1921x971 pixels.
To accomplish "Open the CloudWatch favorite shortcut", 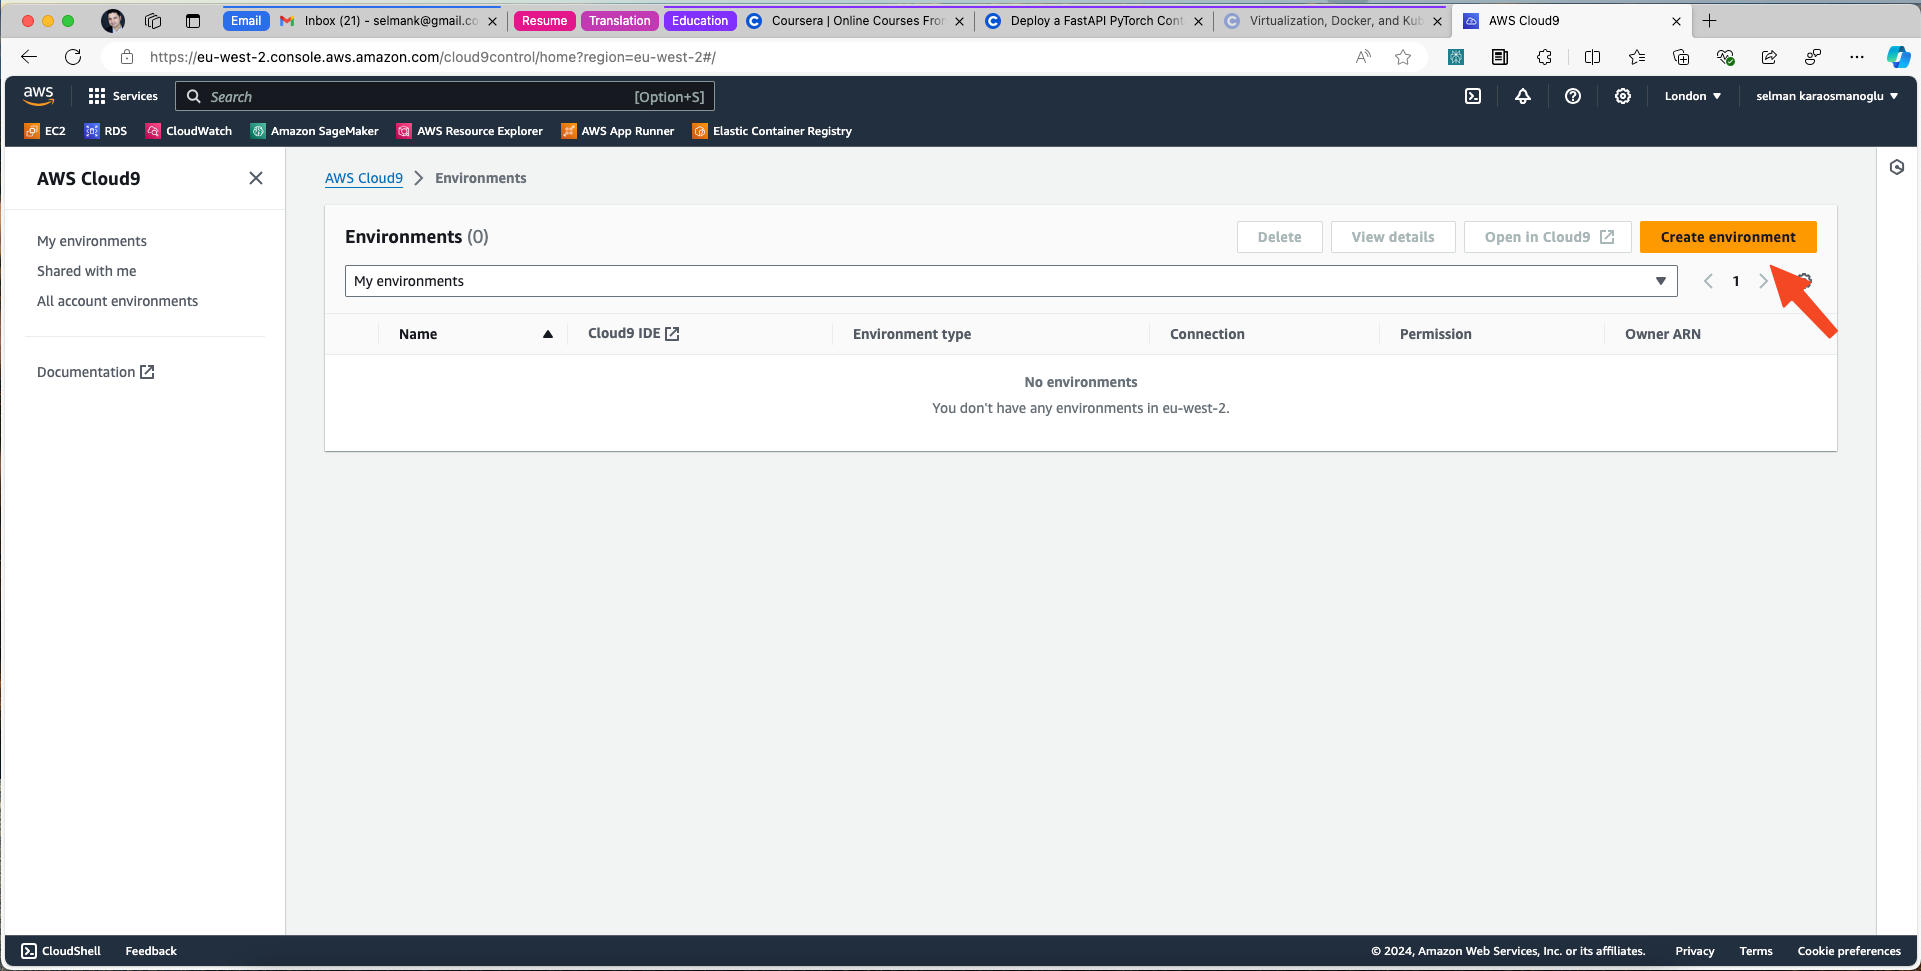I will (x=189, y=131).
